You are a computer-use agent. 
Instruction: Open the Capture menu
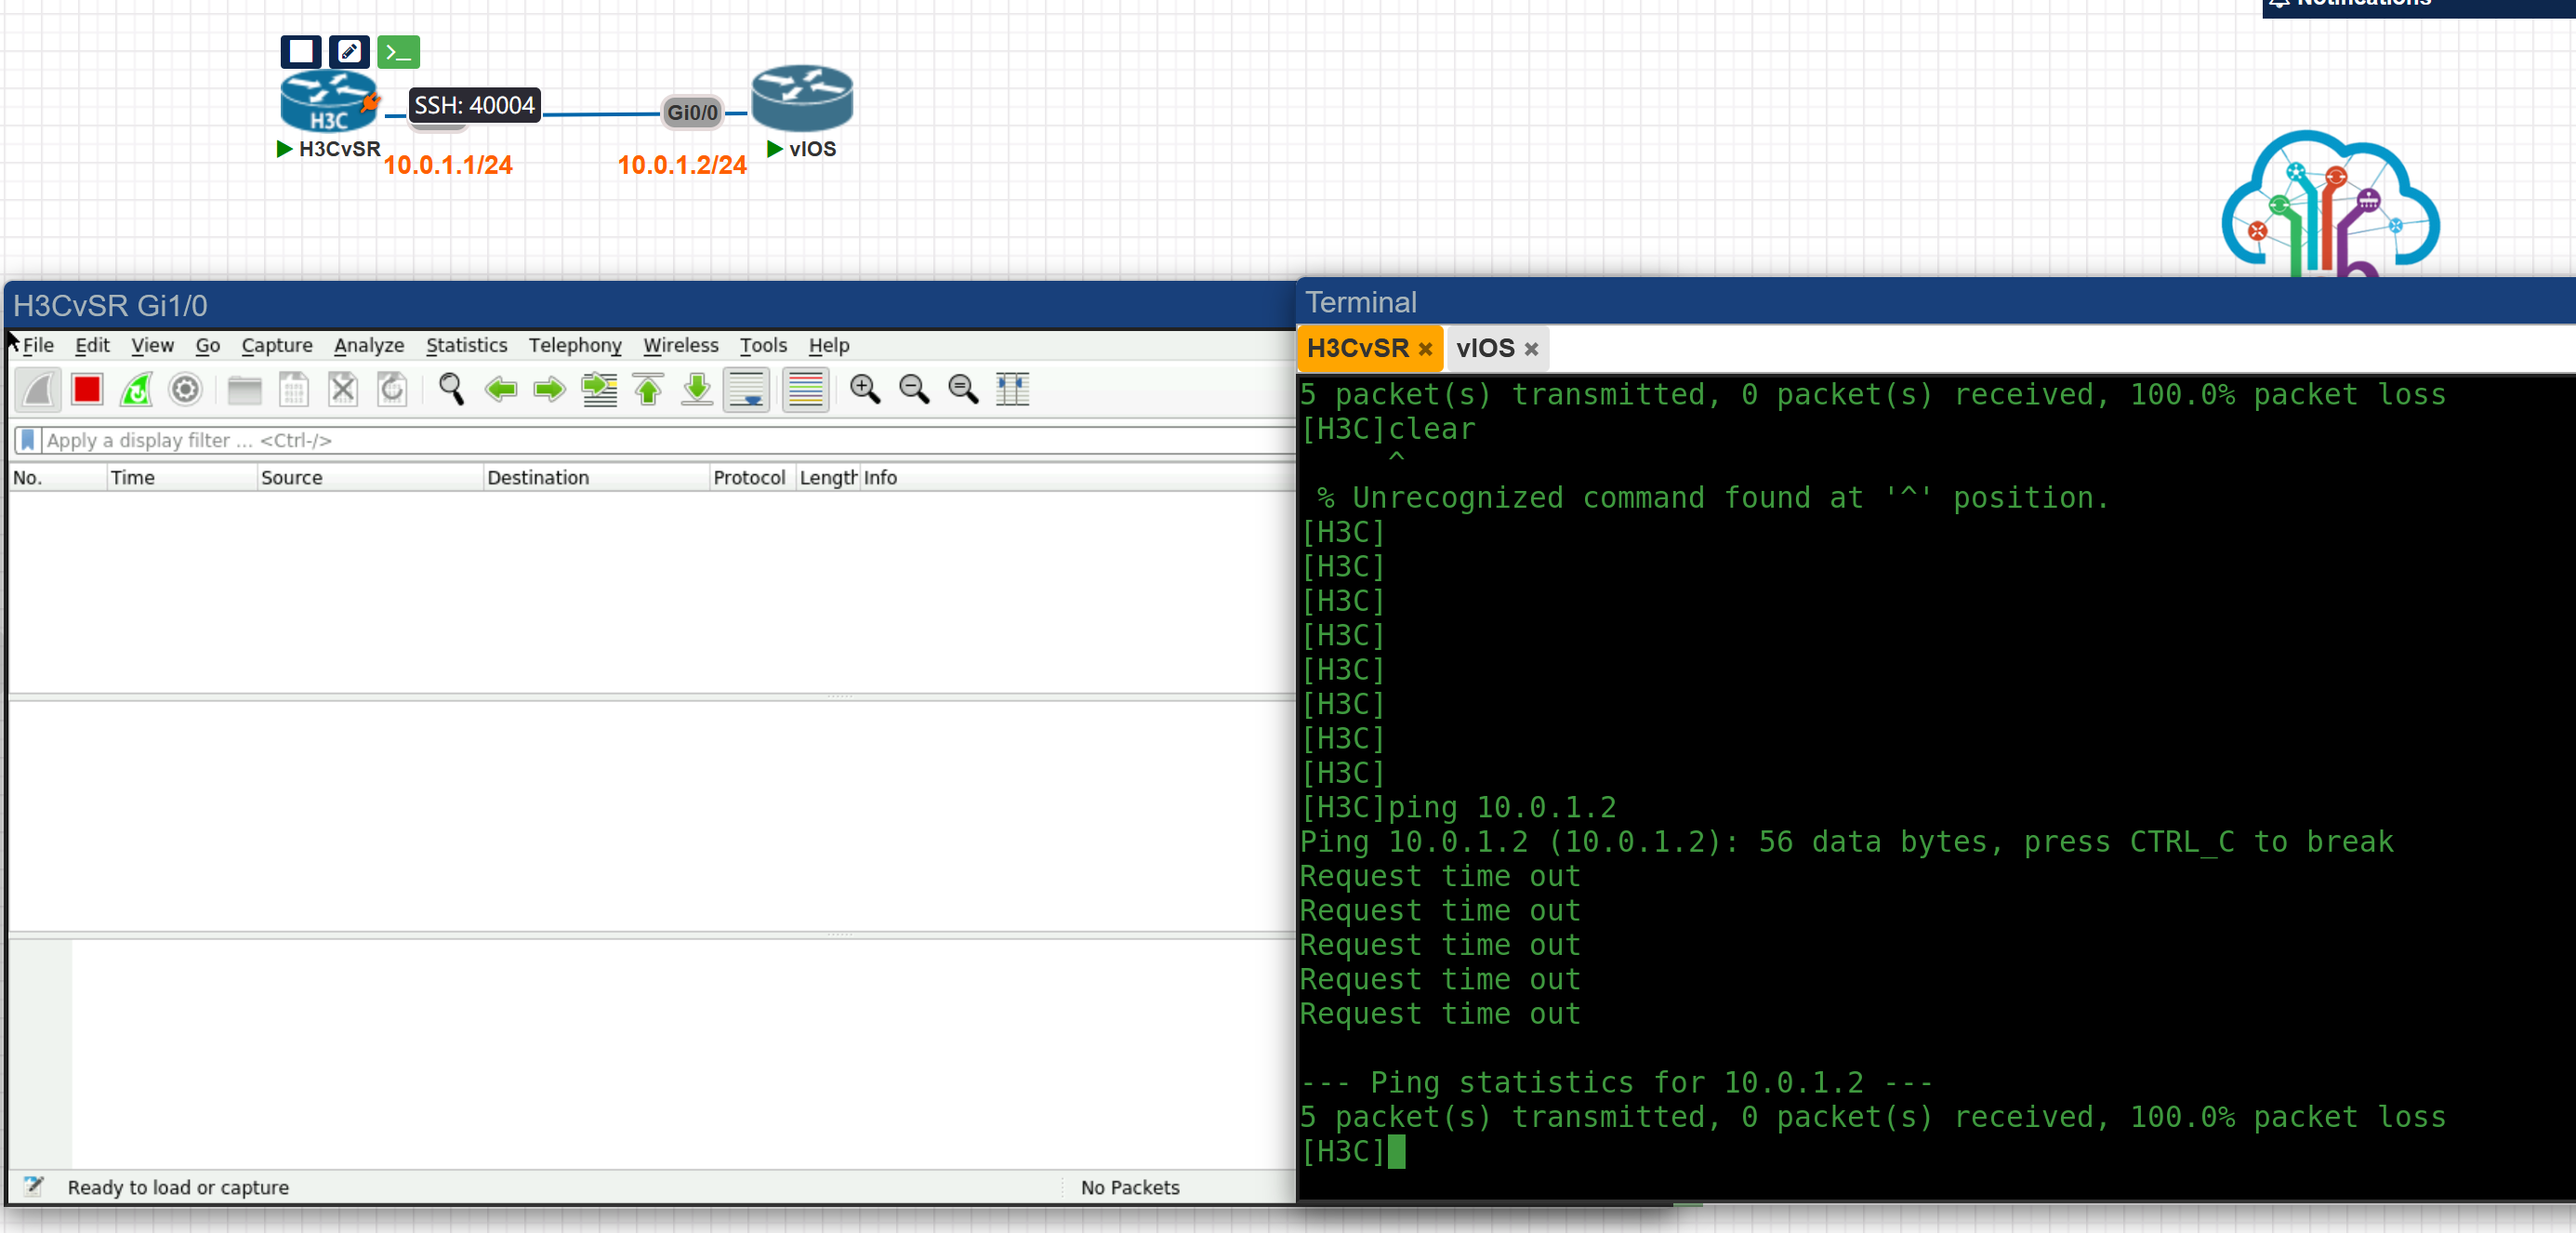[276, 345]
